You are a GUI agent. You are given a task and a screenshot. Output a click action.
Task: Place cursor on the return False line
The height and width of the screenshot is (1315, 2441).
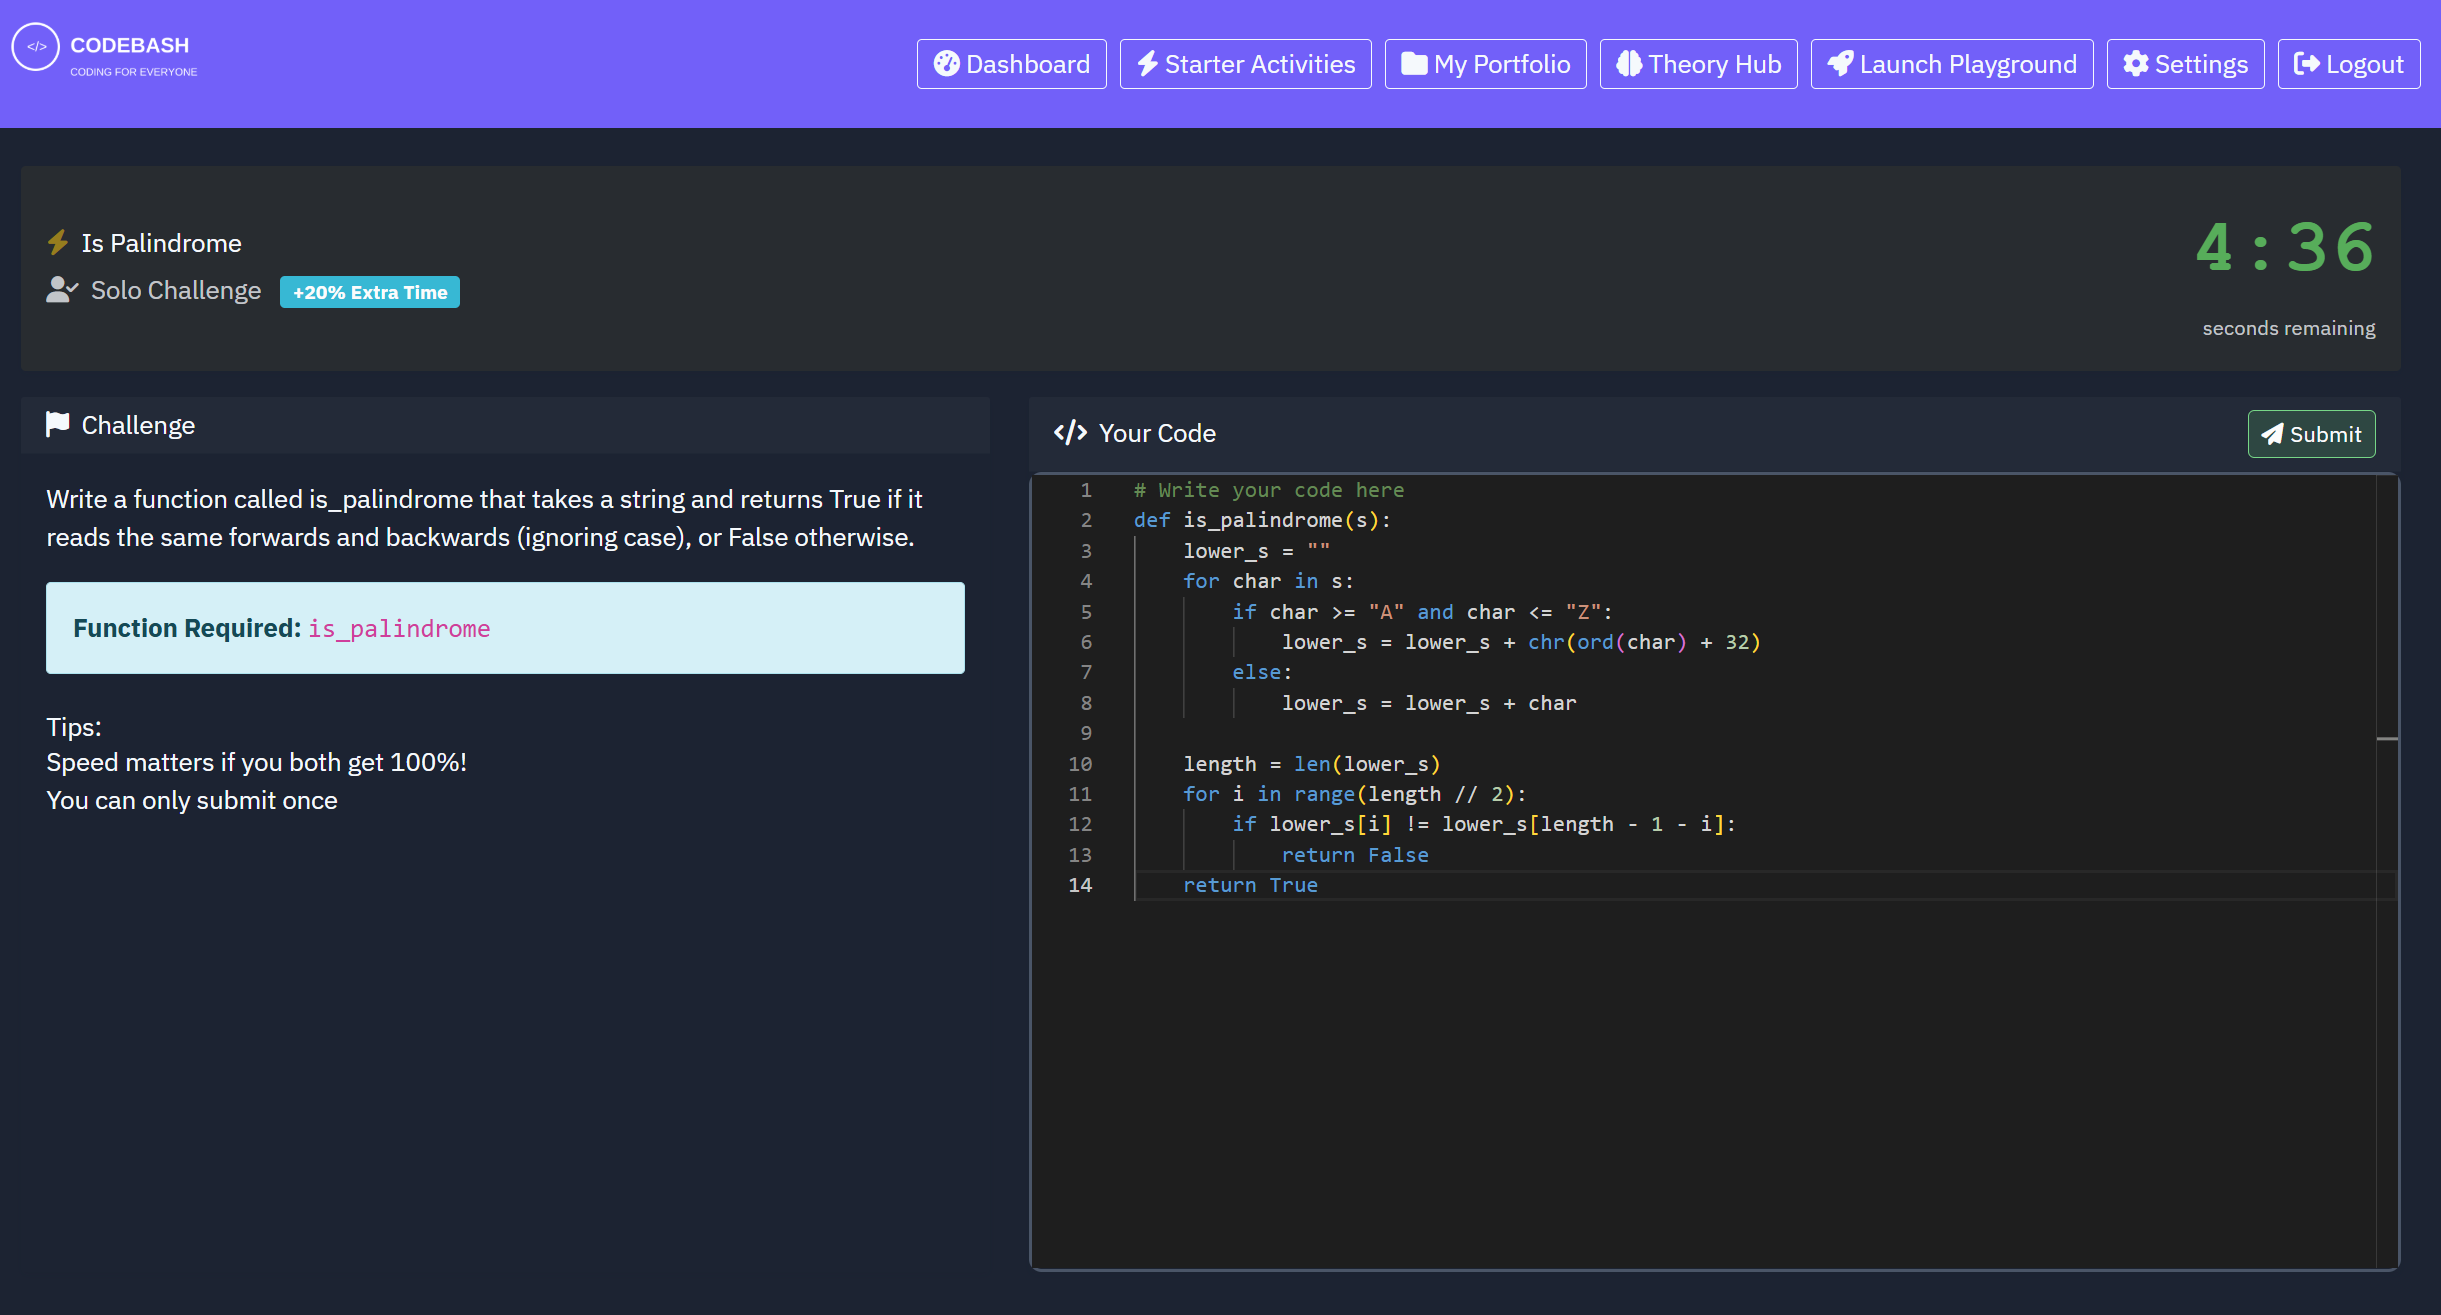tap(1354, 855)
